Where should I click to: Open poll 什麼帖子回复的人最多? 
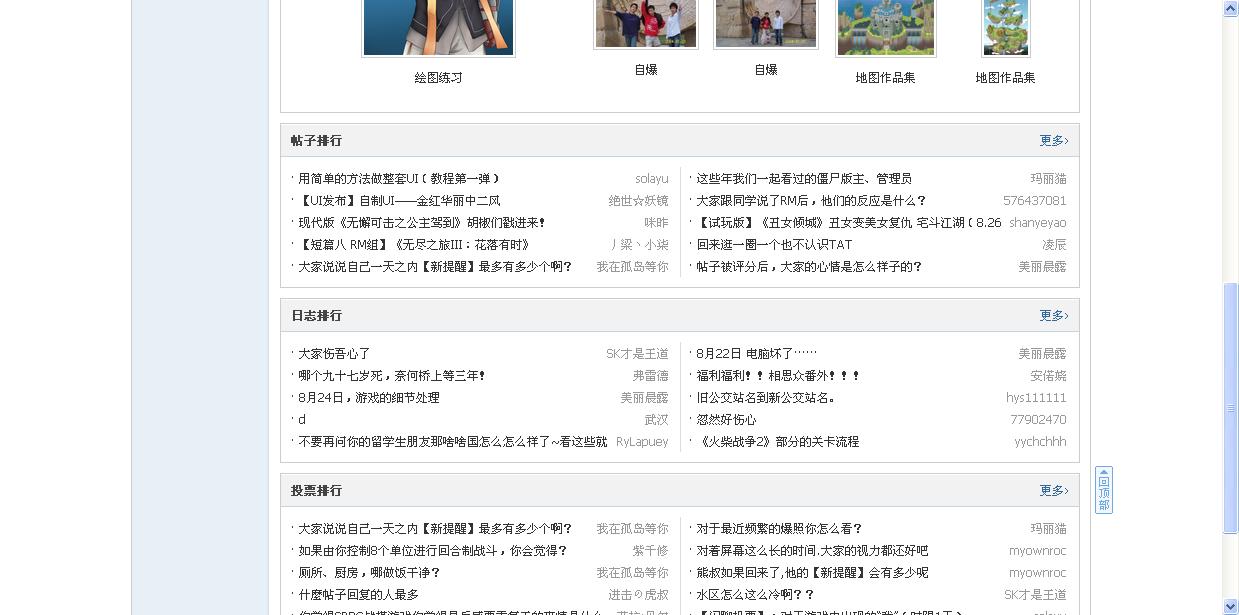click(358, 595)
